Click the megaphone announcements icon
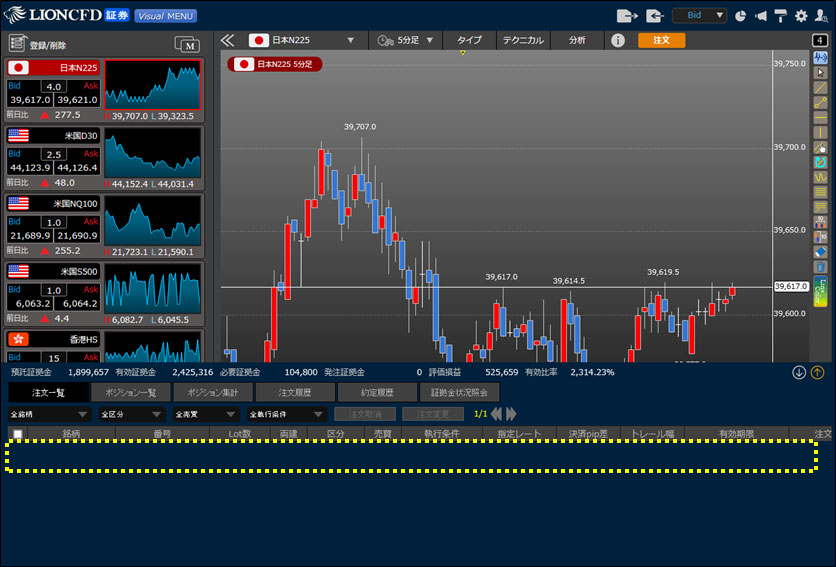Viewport: 836px width, 567px height. (x=760, y=16)
